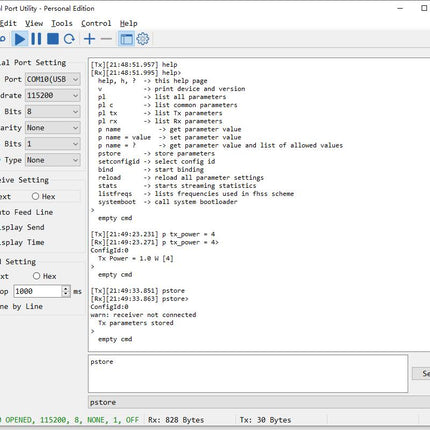Screen dimensions: 430x430
Task: Click the minus Remove icon
Action: pos(106,39)
